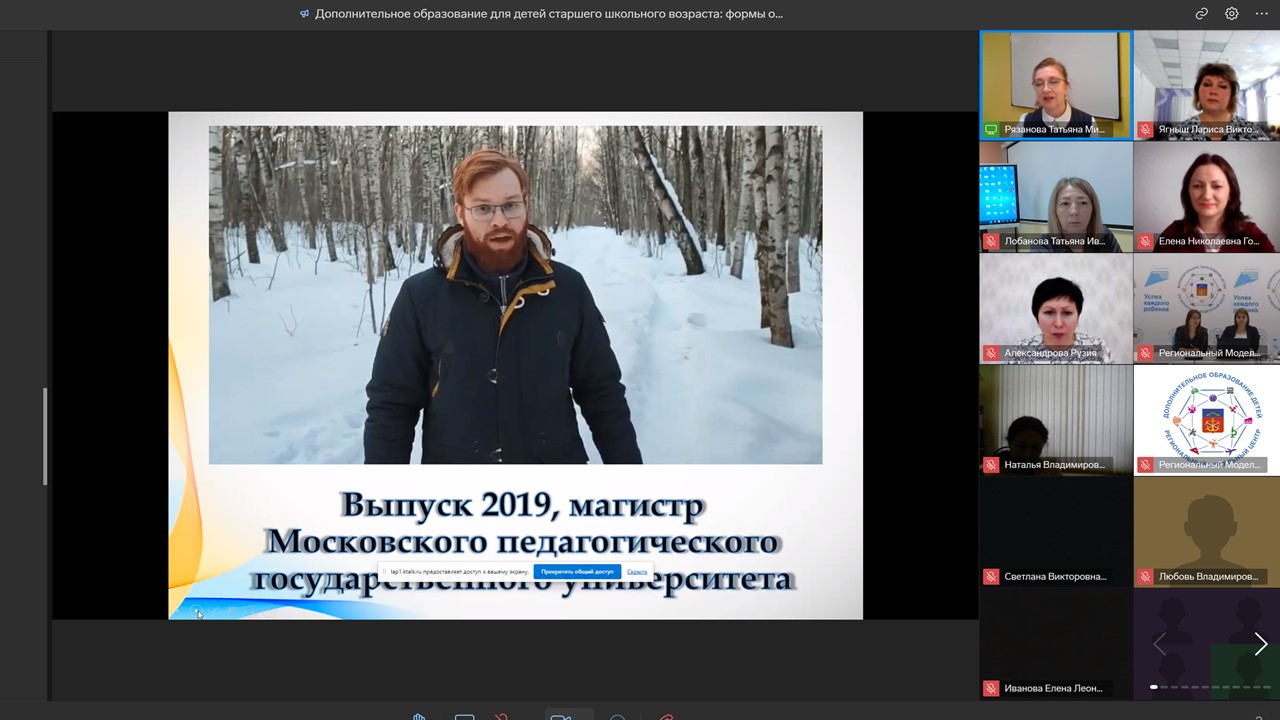Click the name label Любовь Владимиров...
The image size is (1280, 720).
[1208, 577]
